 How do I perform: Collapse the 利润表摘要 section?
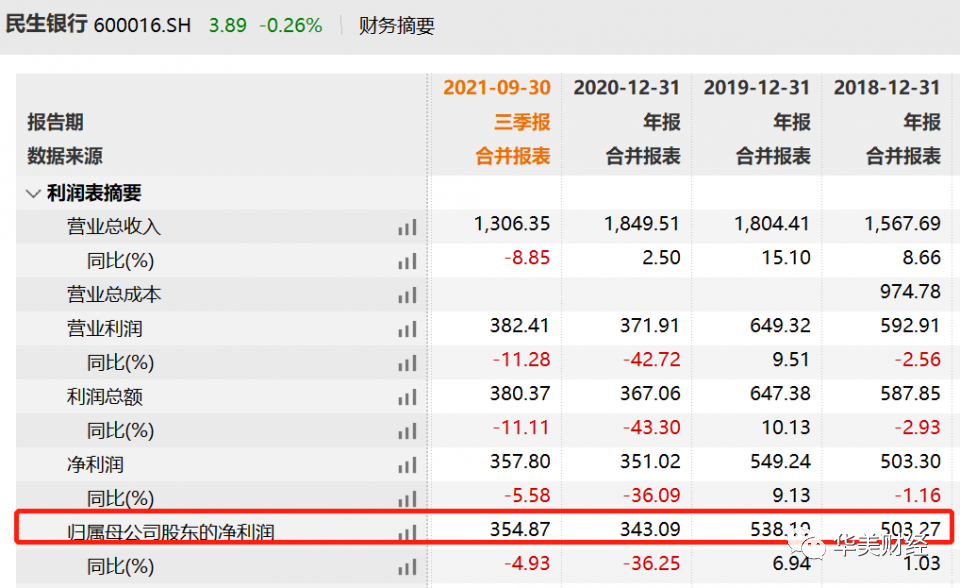(x=33, y=194)
